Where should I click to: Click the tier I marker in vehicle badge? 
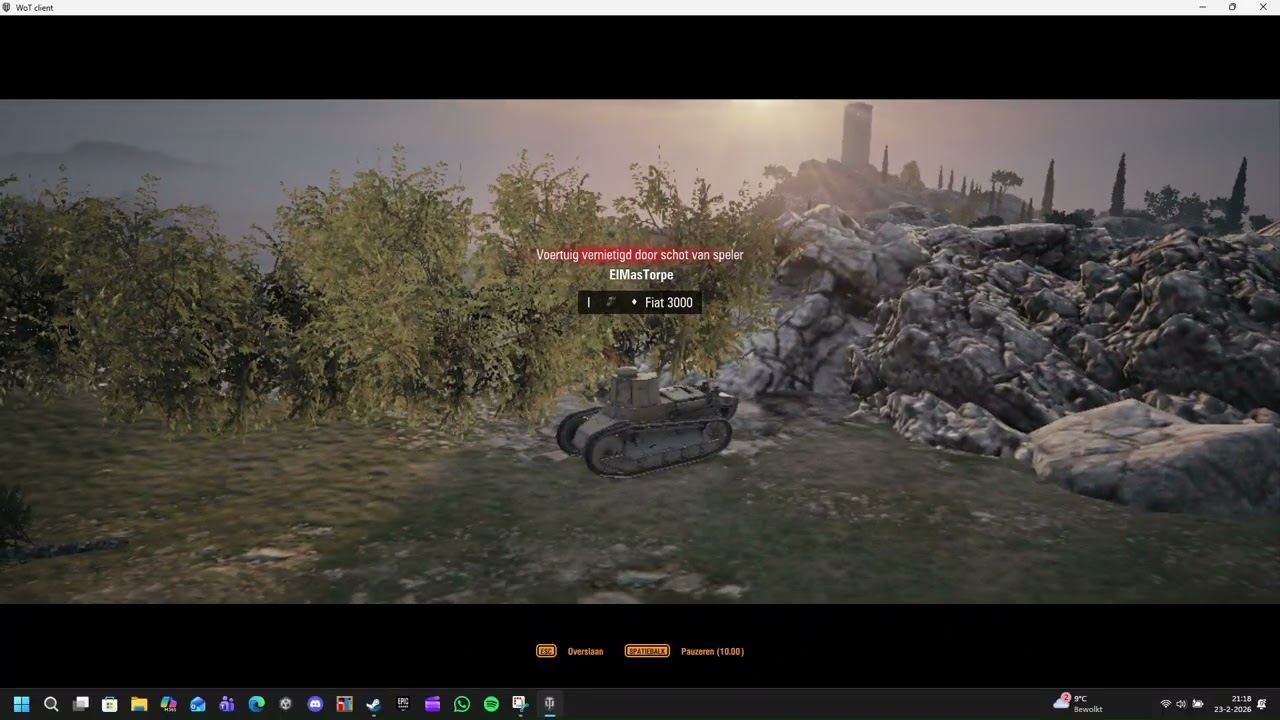[x=589, y=302]
